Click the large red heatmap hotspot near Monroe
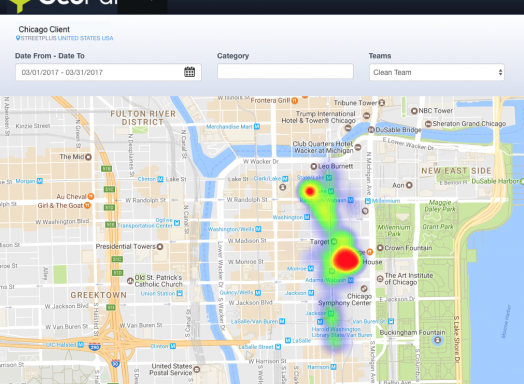 [x=346, y=259]
